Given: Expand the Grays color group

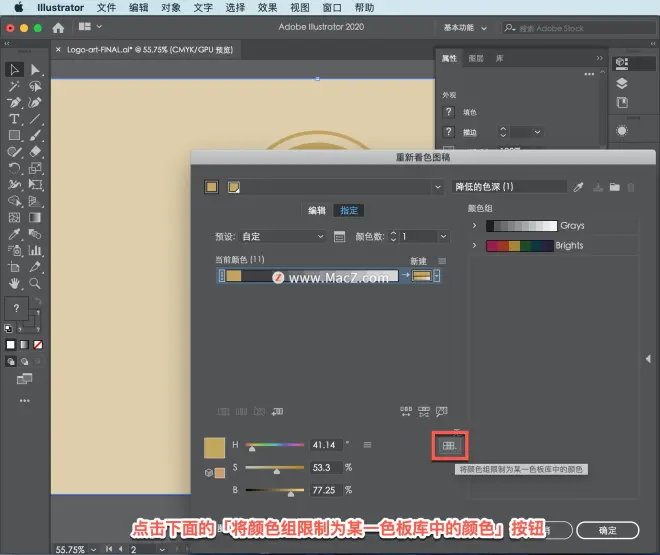Looking at the screenshot, I should [x=474, y=226].
